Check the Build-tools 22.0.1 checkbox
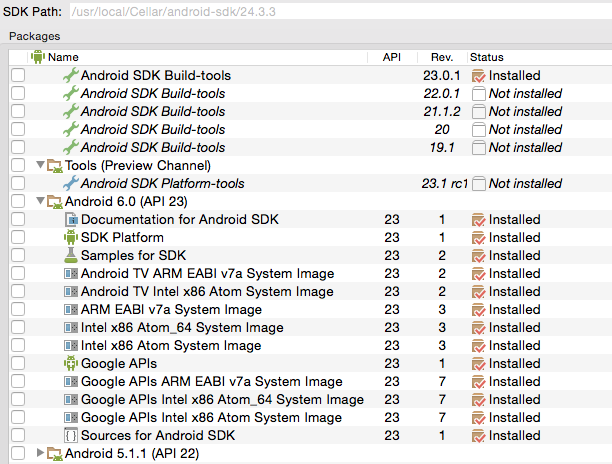 pos(18,93)
